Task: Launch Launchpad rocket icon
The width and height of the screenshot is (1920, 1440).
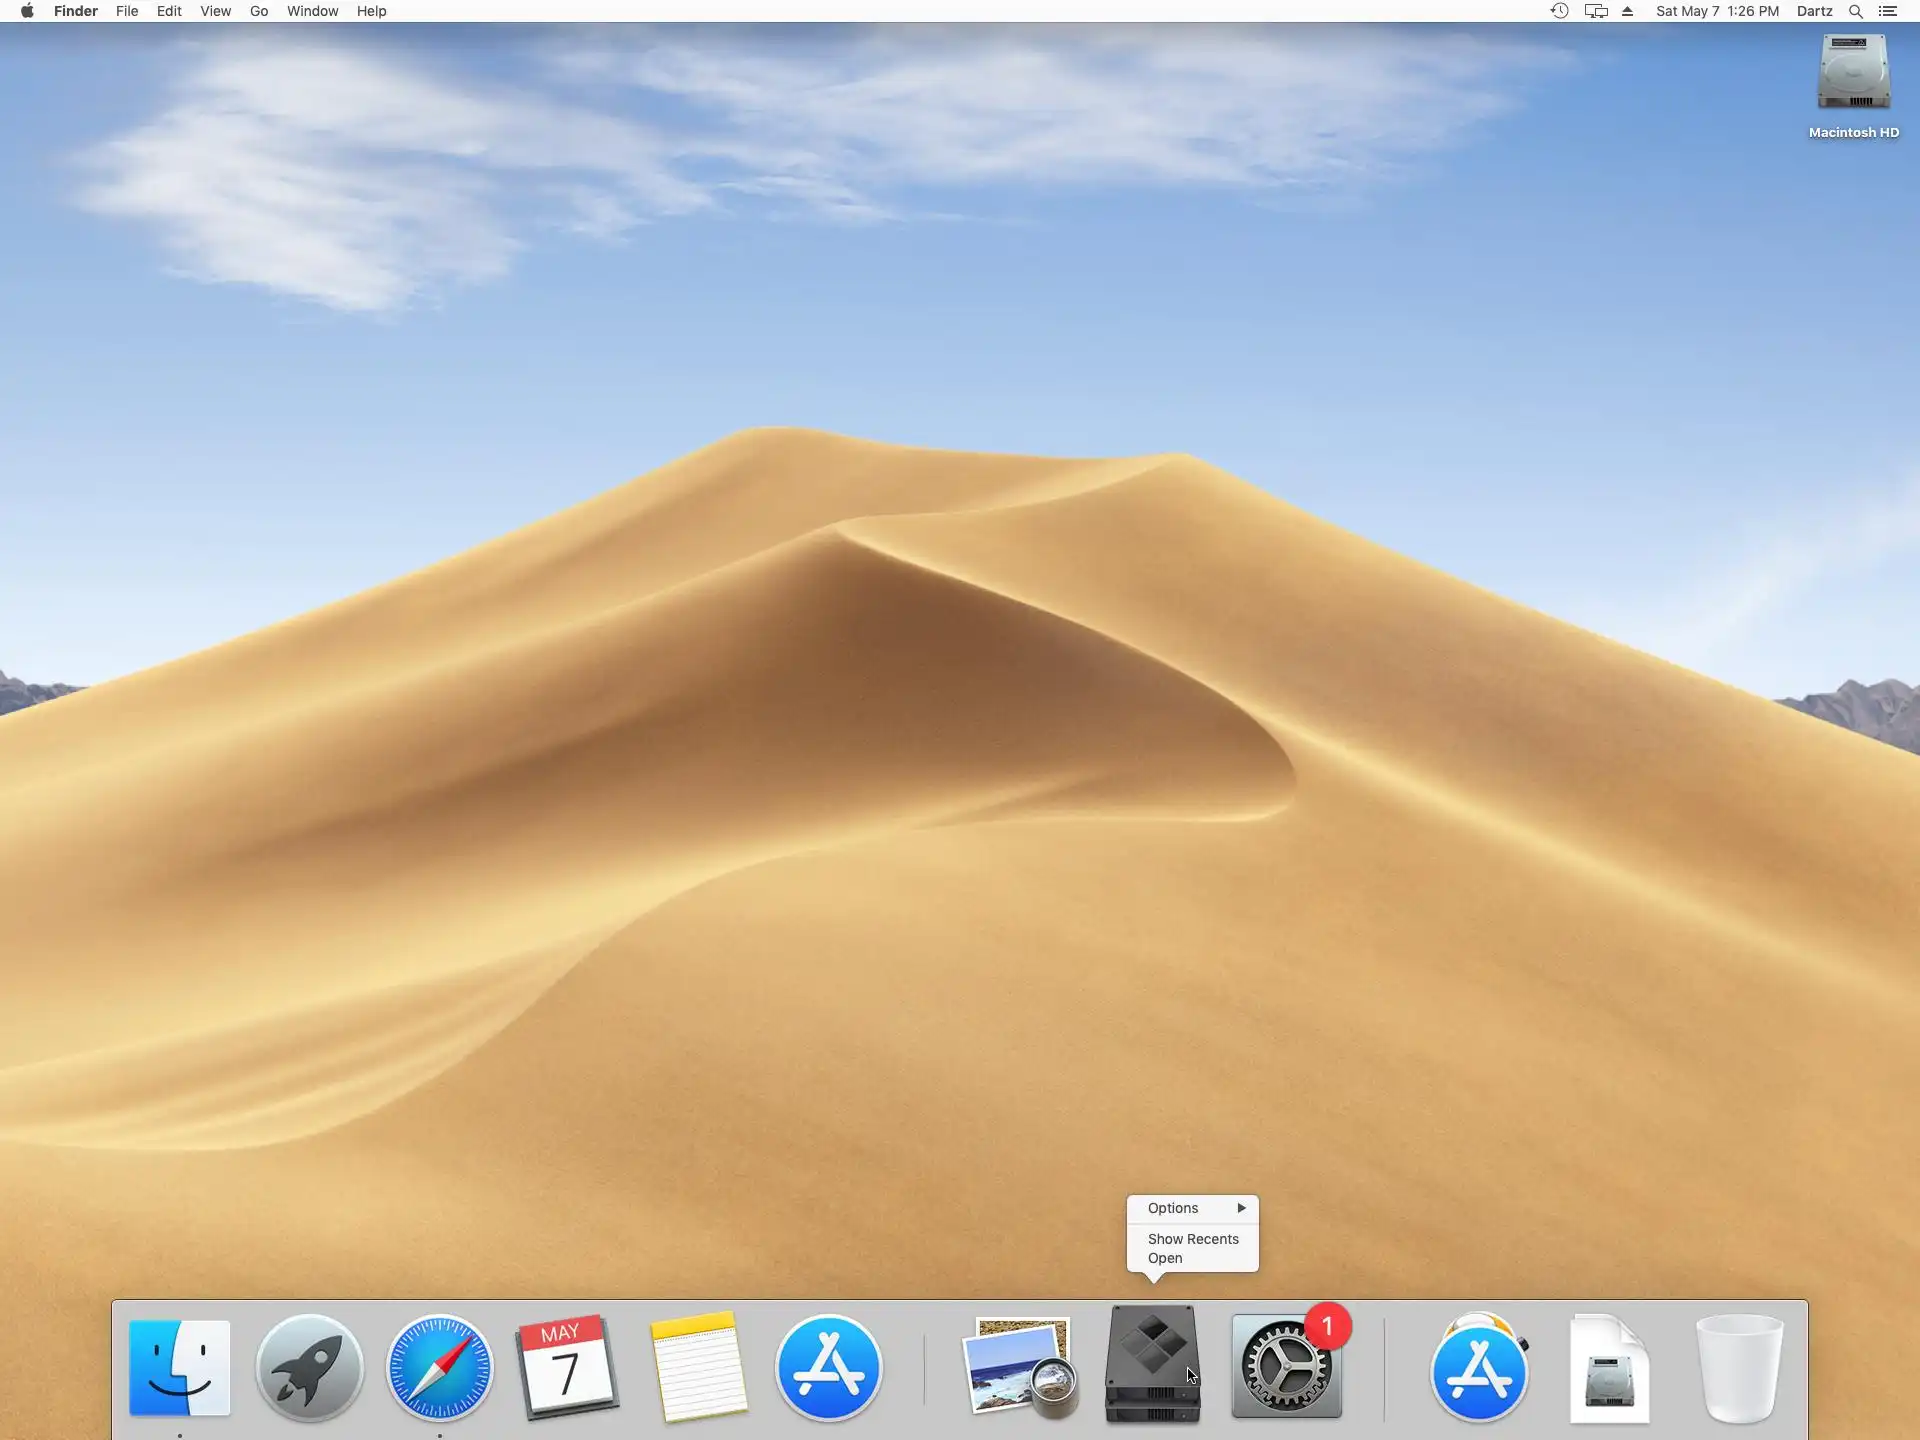Action: click(x=309, y=1367)
